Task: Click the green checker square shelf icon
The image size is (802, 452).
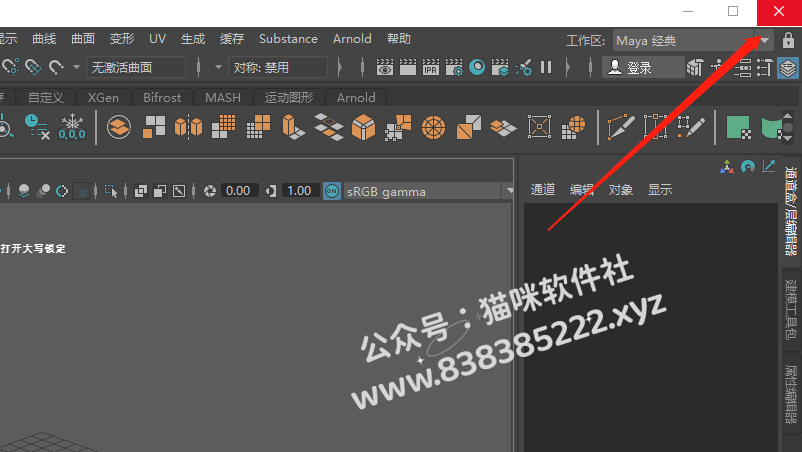Action: (x=738, y=127)
